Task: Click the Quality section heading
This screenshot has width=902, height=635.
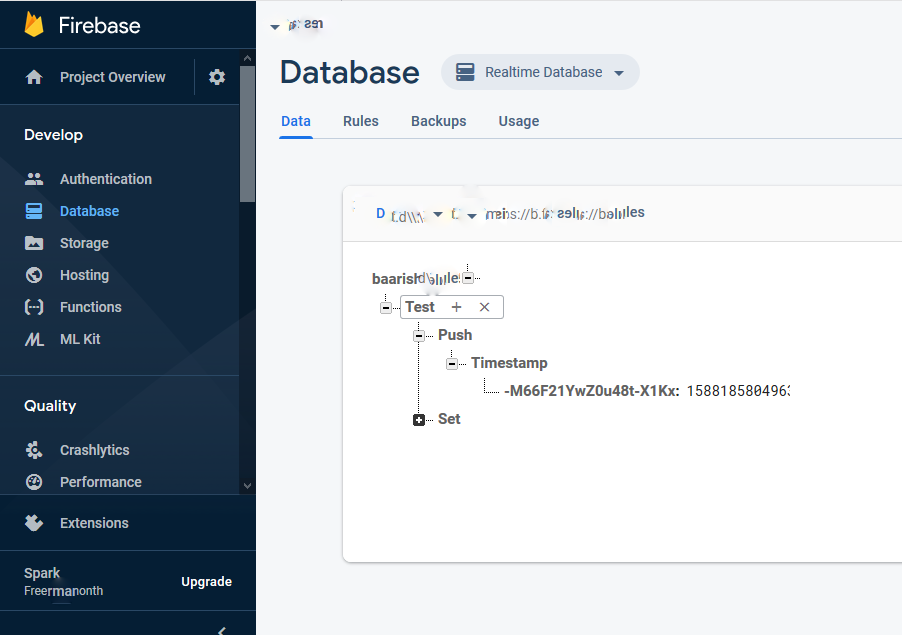Action: 50,406
